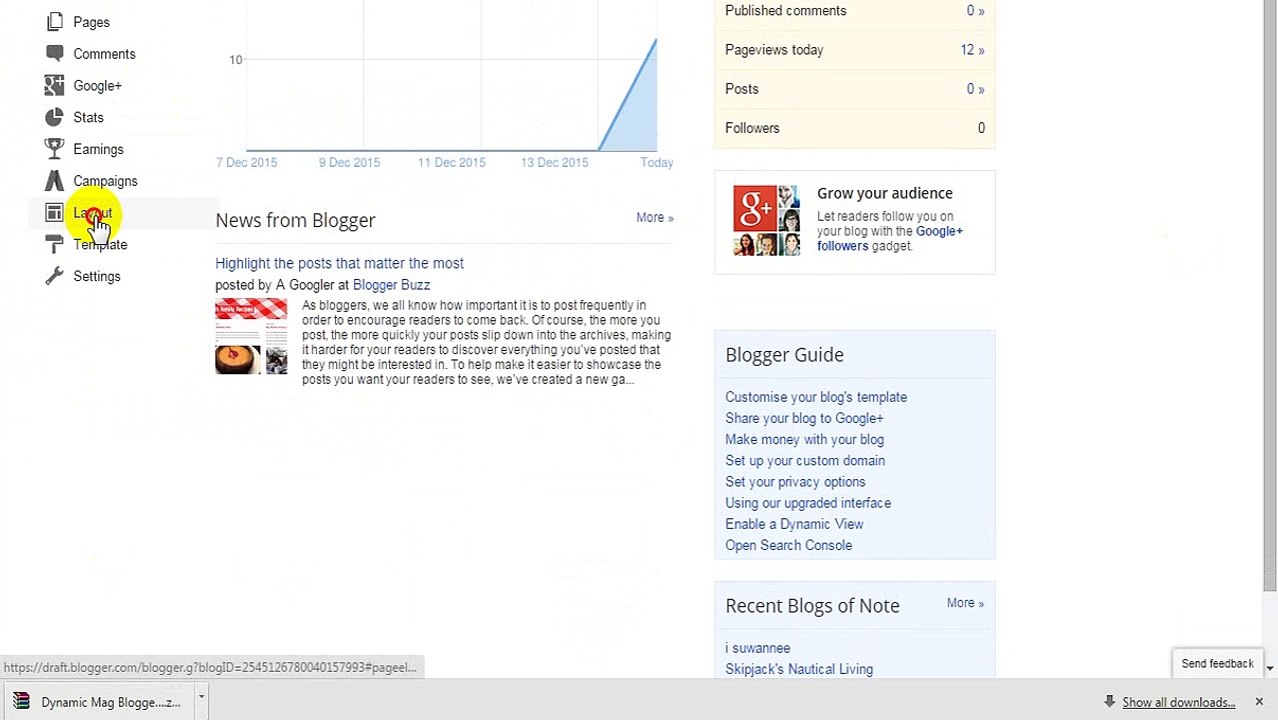Click the Google+ sidebar icon
This screenshot has height=720, width=1278.
tap(54, 86)
